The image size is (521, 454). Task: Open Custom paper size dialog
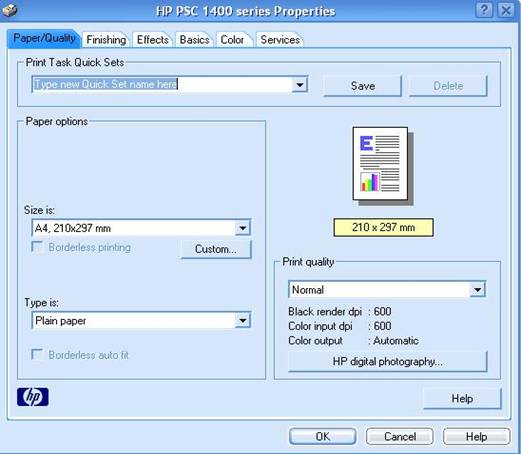216,249
